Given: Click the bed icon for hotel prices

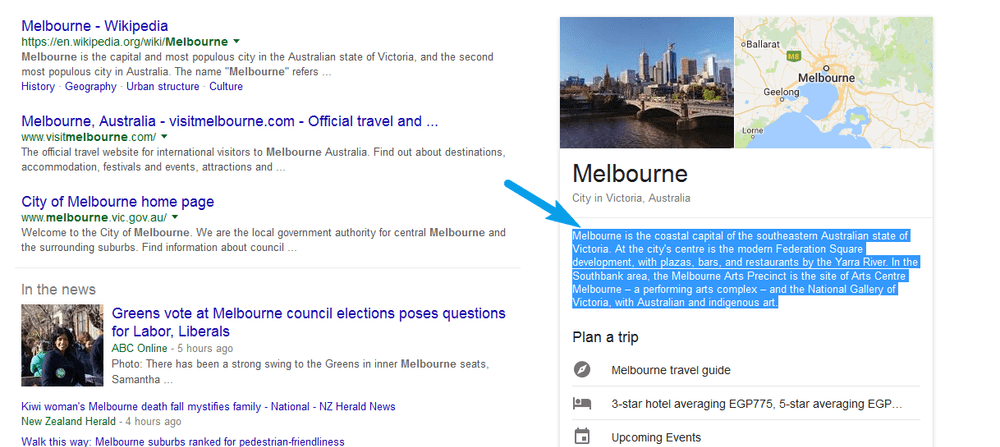Looking at the screenshot, I should 582,404.
